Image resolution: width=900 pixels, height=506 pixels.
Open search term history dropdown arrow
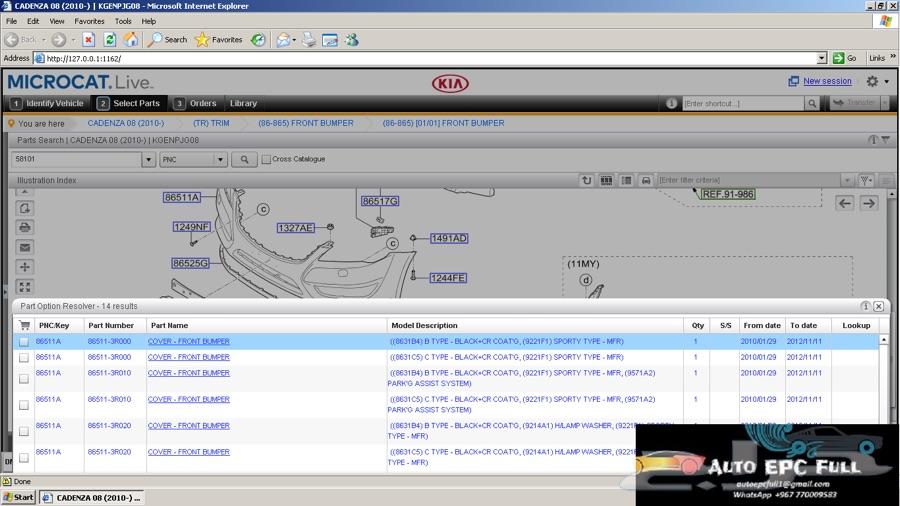149,159
